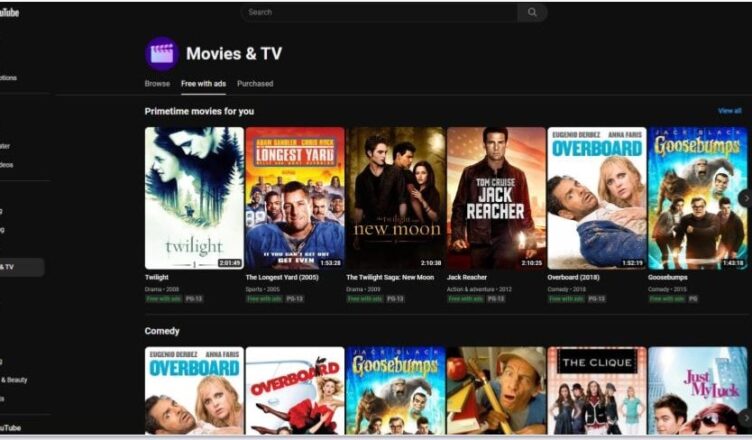The image size is (752, 440).
Task: Click the Goosebumps poster in Primetime row
Action: click(697, 198)
